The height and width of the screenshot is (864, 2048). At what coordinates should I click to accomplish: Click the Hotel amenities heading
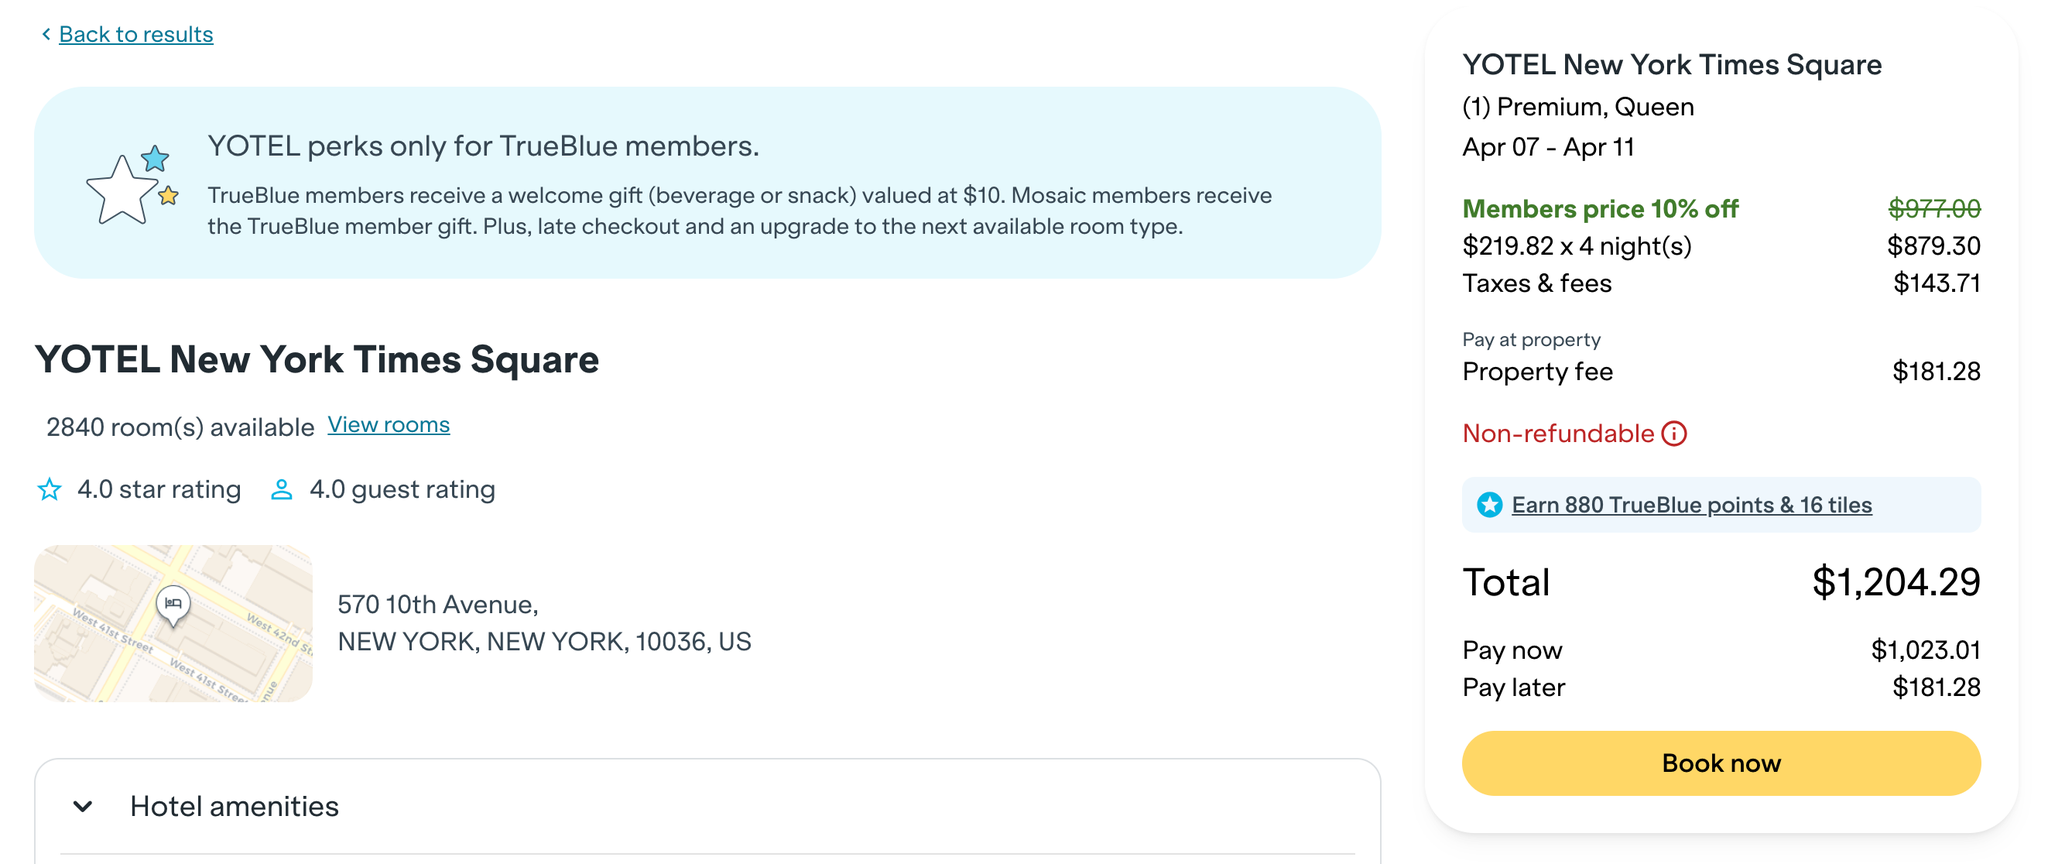click(234, 806)
